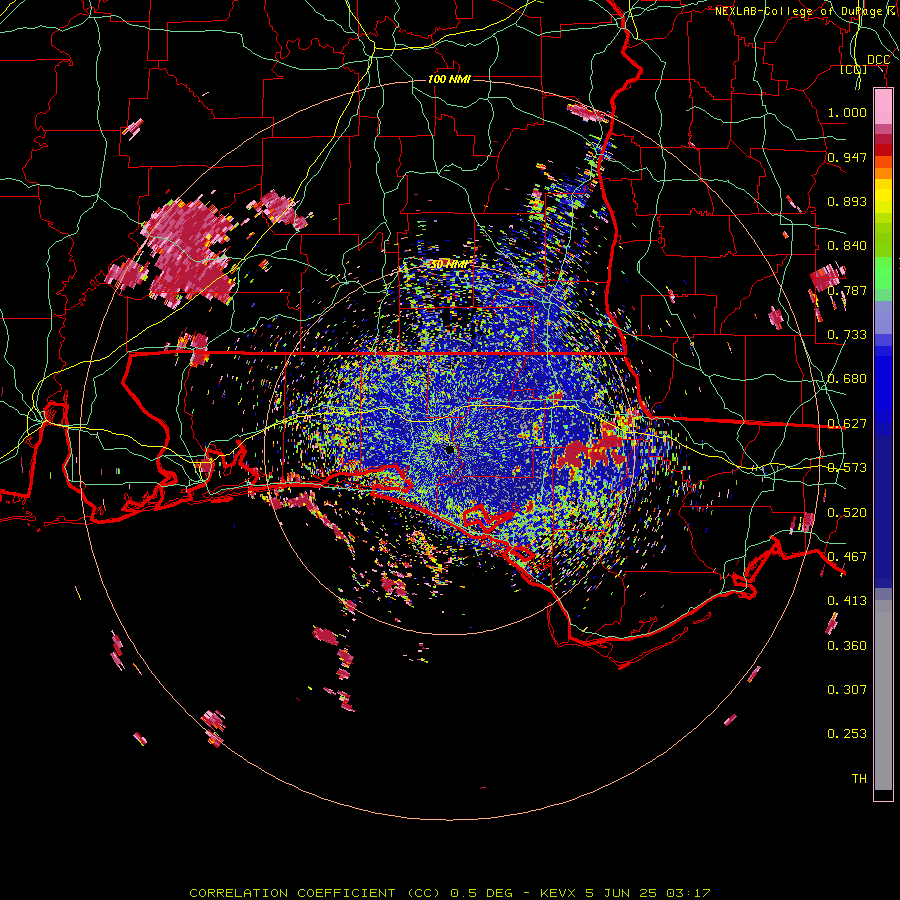Click the black radar site dot at center
The width and height of the screenshot is (900, 900).
[x=449, y=449]
